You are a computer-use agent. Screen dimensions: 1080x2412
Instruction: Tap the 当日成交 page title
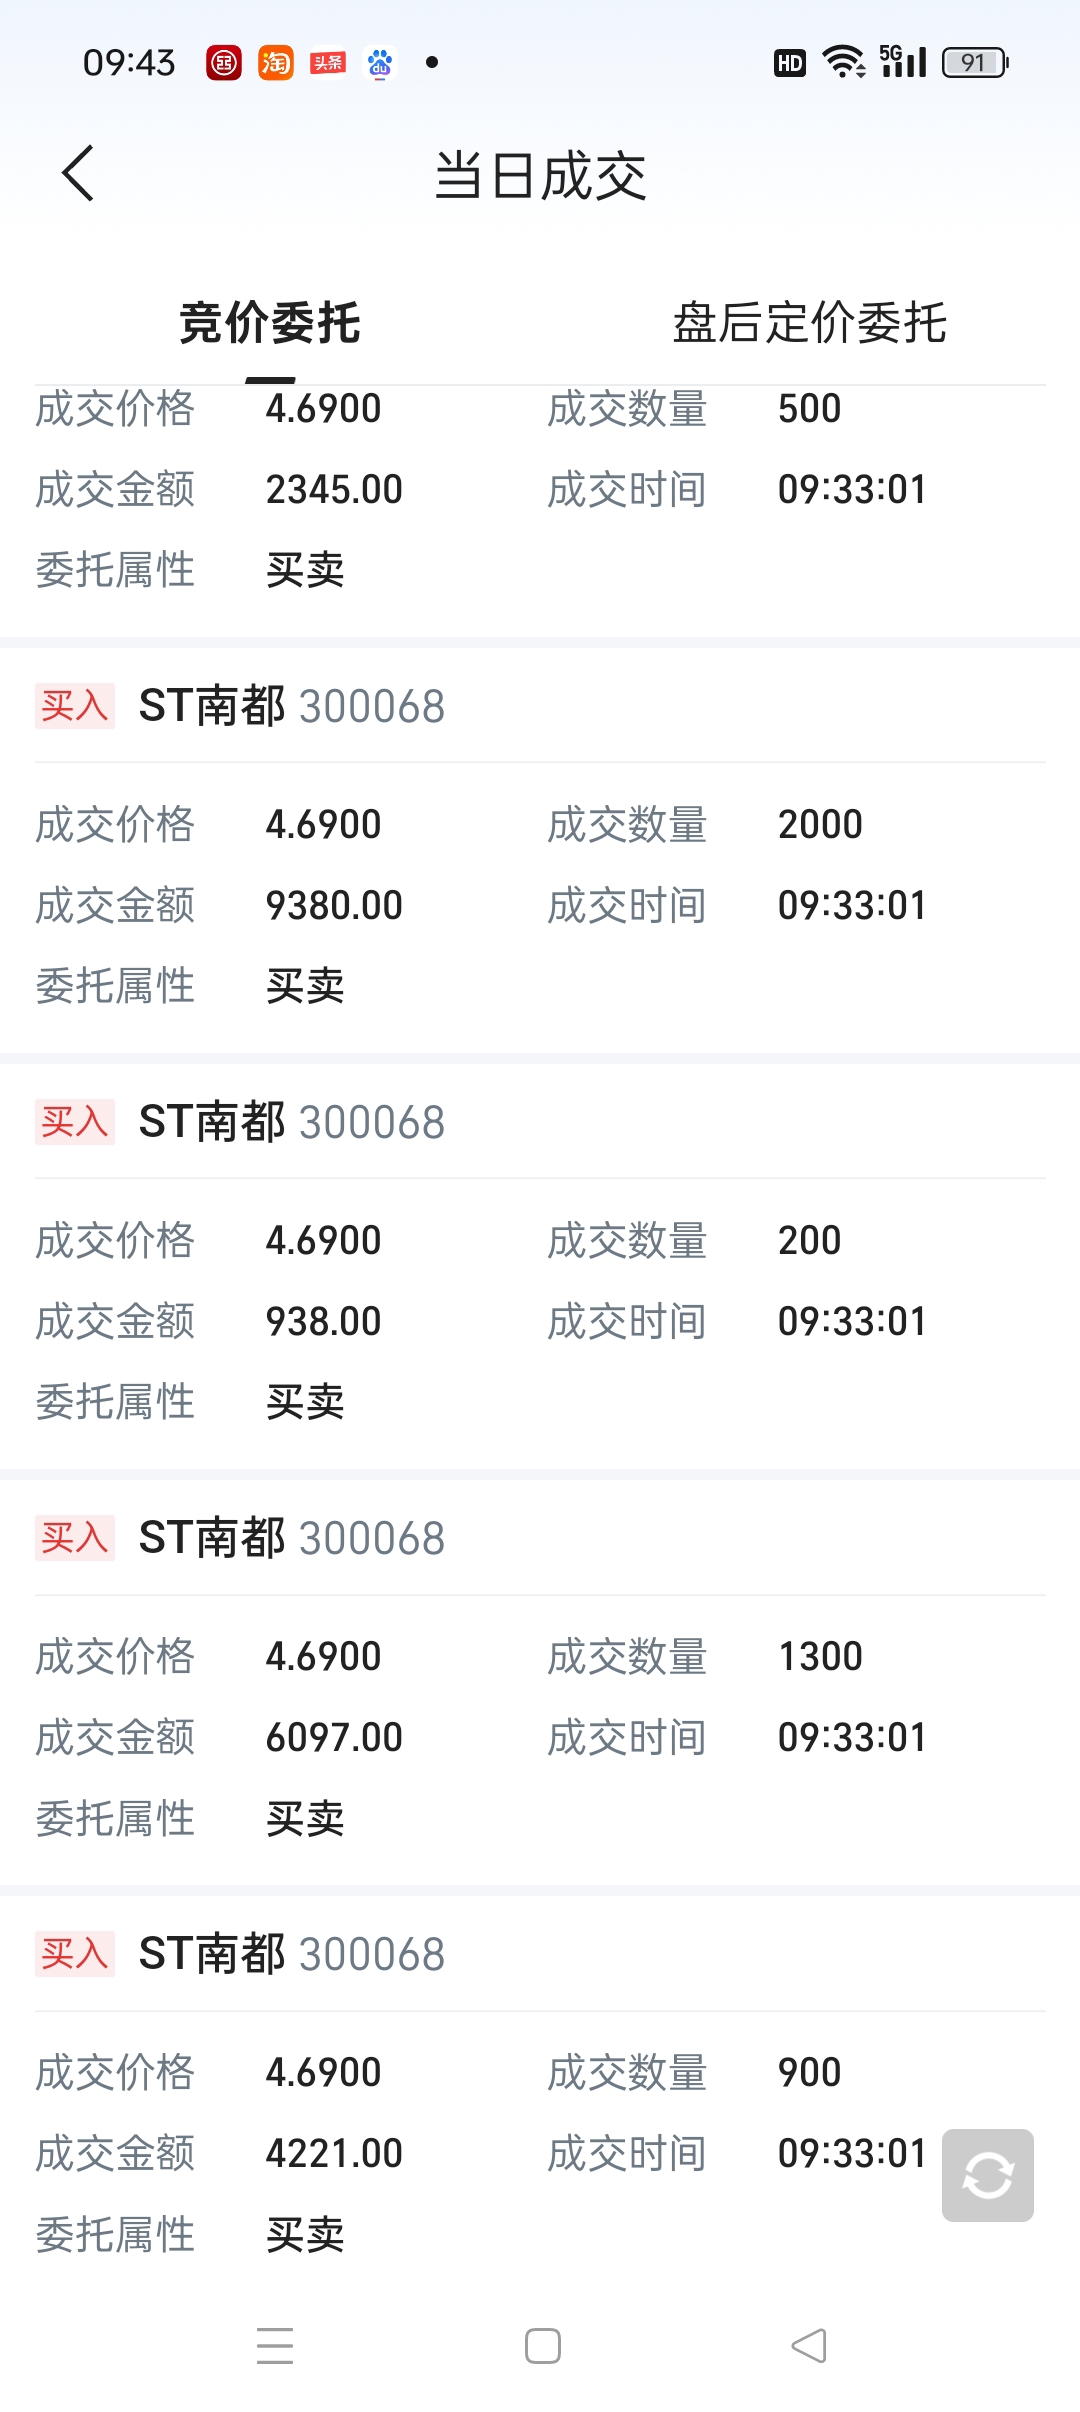541,176
